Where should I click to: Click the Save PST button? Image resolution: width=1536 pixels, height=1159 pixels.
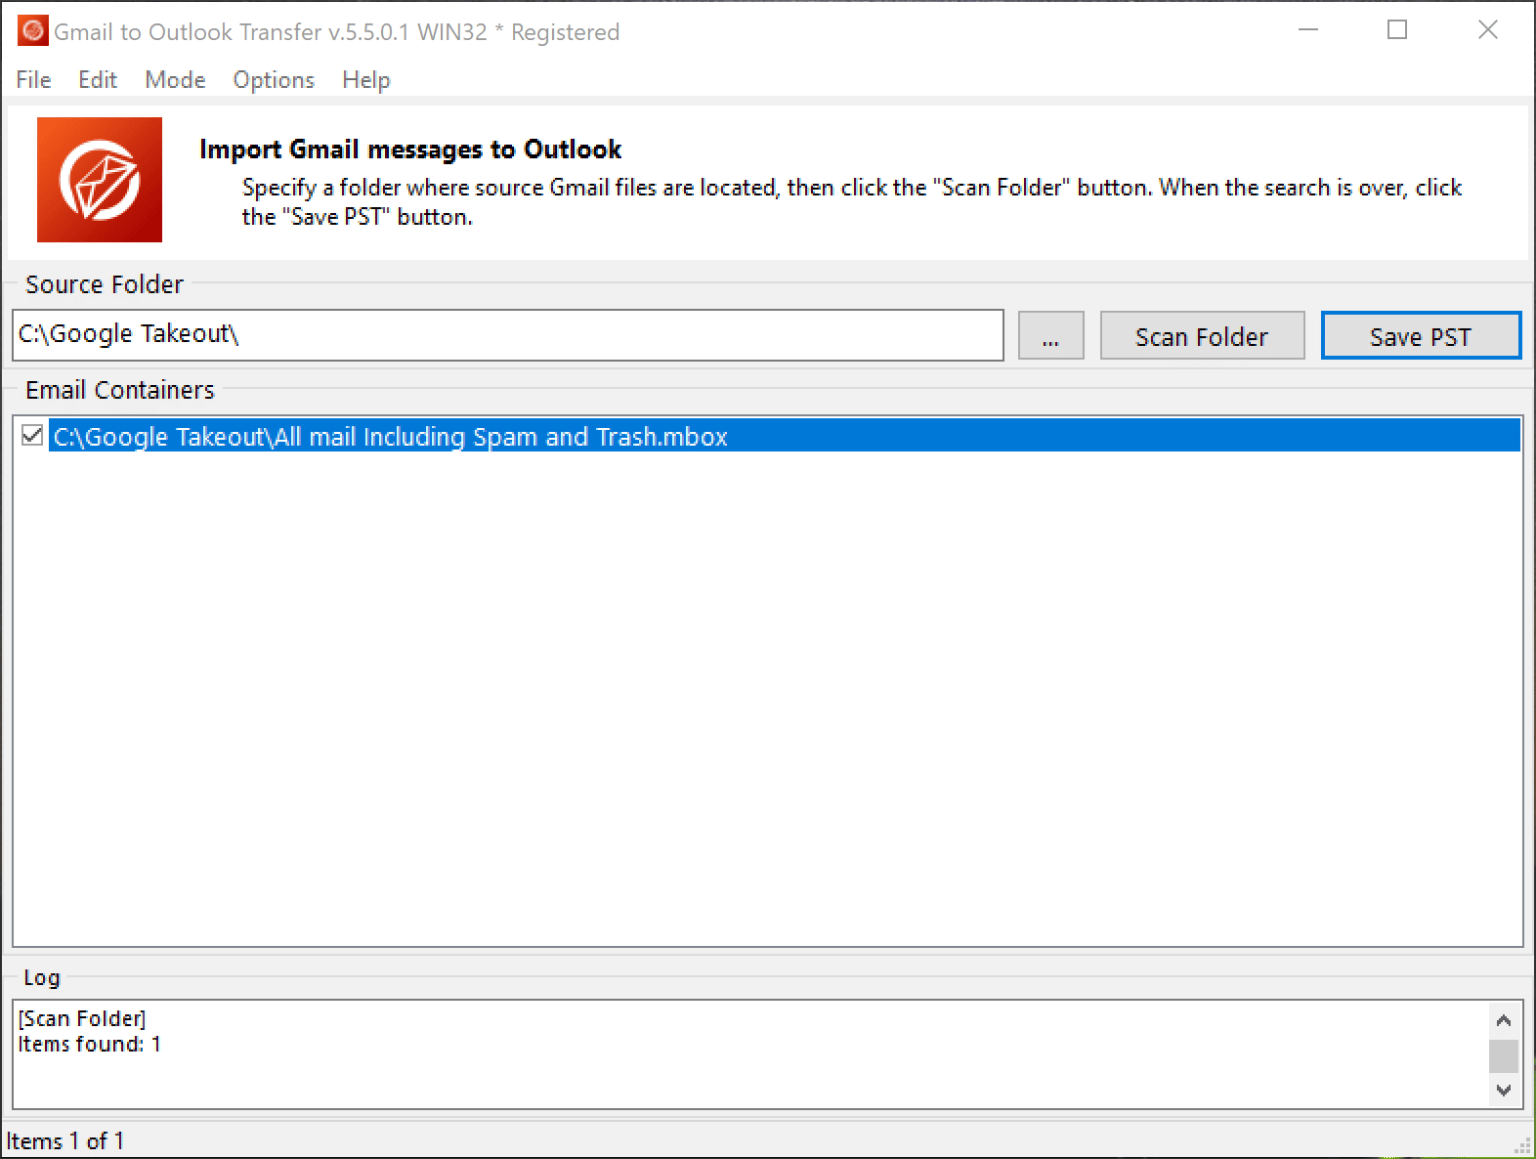1420,336
